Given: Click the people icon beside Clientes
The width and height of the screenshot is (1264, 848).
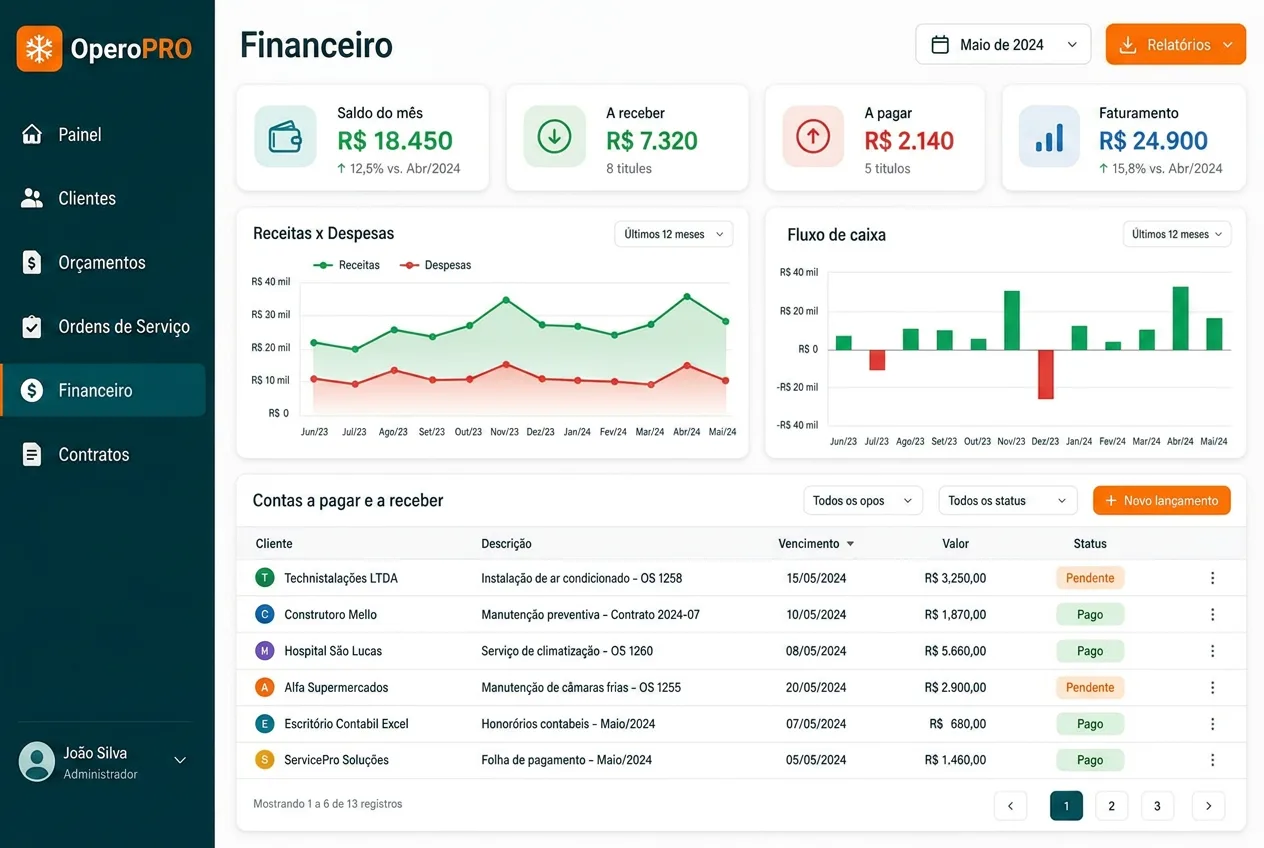Looking at the screenshot, I should 32,198.
